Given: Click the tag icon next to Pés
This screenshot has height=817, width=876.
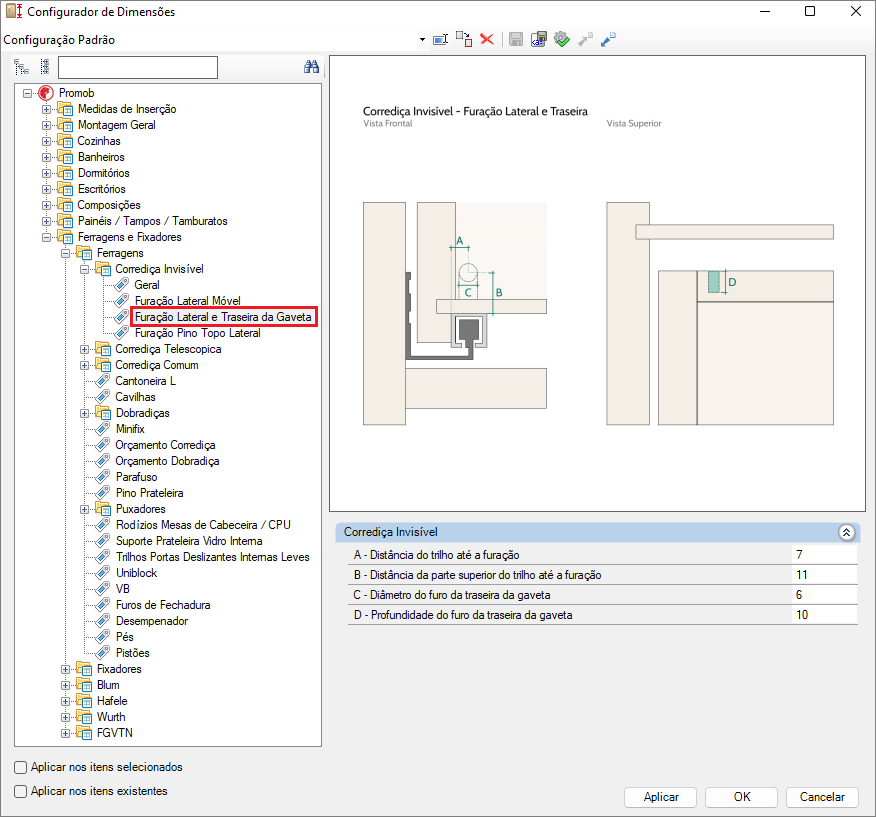Looking at the screenshot, I should click(102, 637).
